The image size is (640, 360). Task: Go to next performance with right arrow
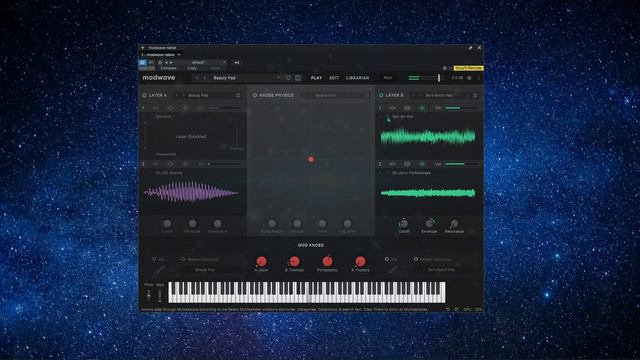click(x=205, y=78)
